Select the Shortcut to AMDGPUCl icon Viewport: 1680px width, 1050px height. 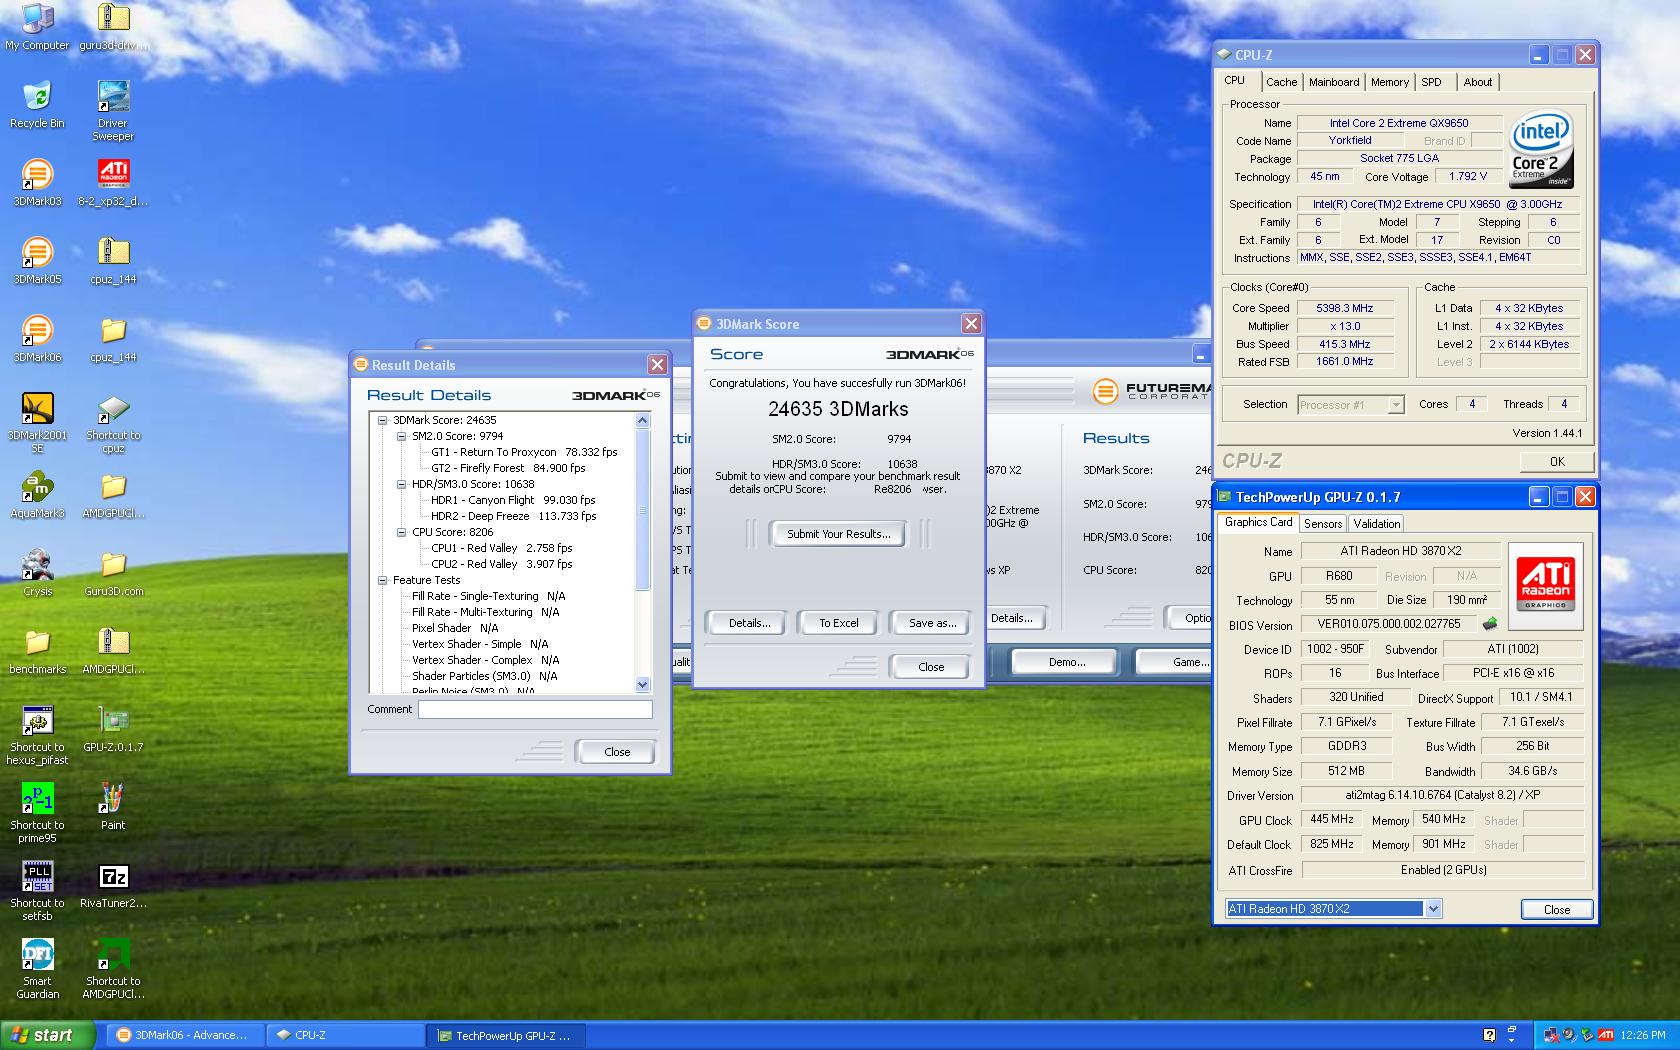(x=113, y=969)
